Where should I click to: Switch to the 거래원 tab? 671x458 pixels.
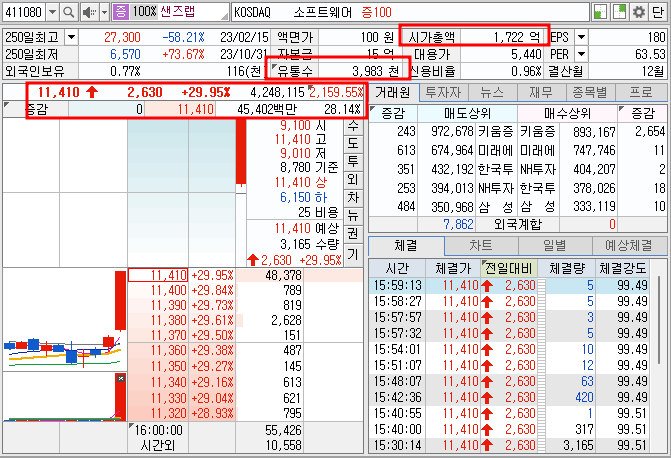(393, 92)
